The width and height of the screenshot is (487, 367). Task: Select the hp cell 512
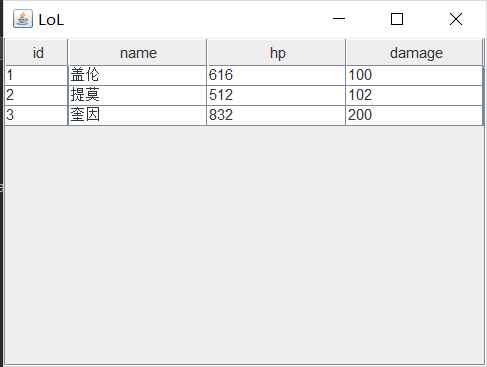(276, 95)
